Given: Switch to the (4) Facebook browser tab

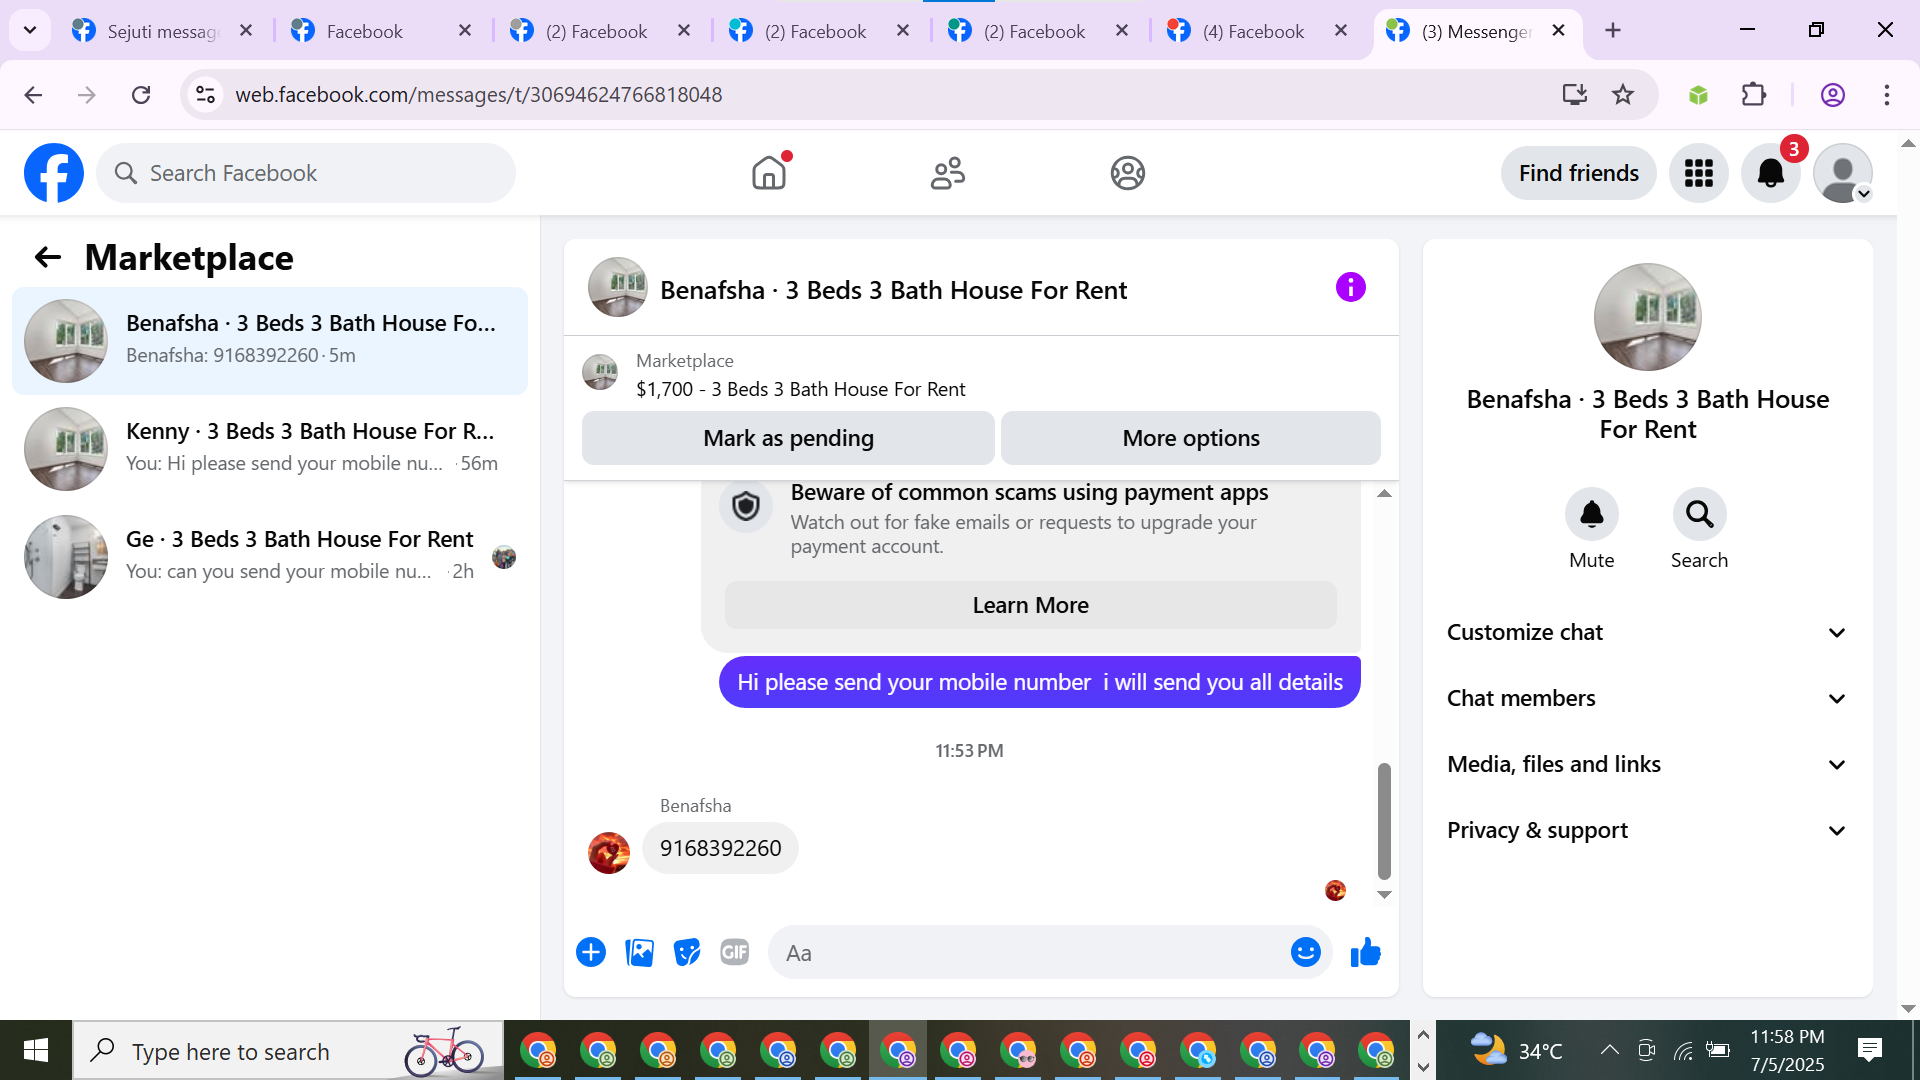Looking at the screenshot, I should point(1252,31).
